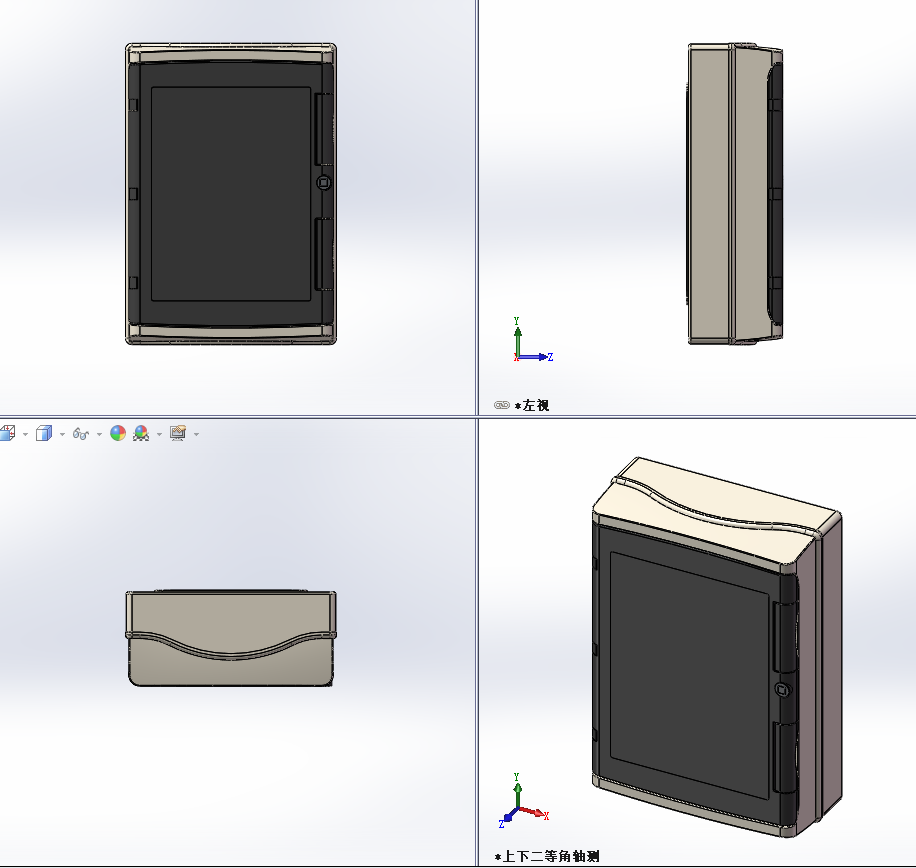Select the round door lock in the isometric view
The width and height of the screenshot is (916, 868).
[x=782, y=689]
